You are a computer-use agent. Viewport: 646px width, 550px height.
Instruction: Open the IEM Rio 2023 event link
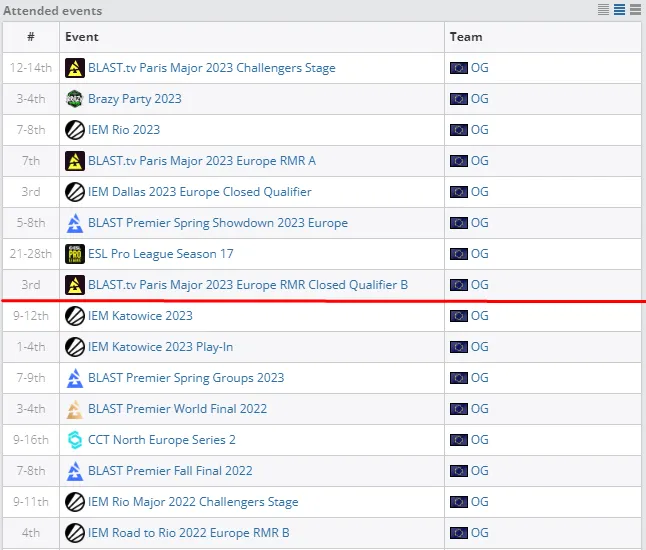[124, 130]
